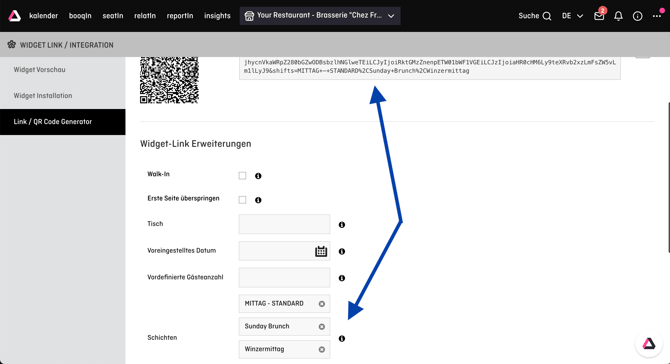This screenshot has height=364, width=670.
Task: Remove the Winzermittag shift
Action: coord(322,349)
